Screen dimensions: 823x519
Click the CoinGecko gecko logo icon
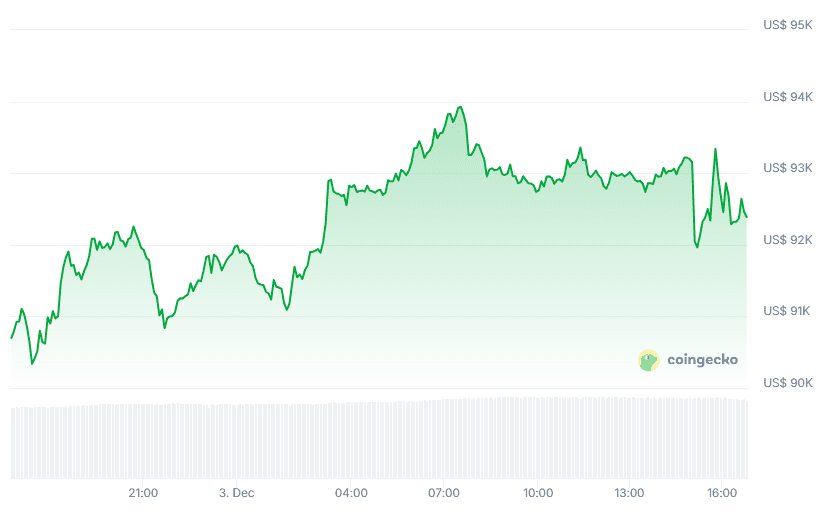coord(648,360)
